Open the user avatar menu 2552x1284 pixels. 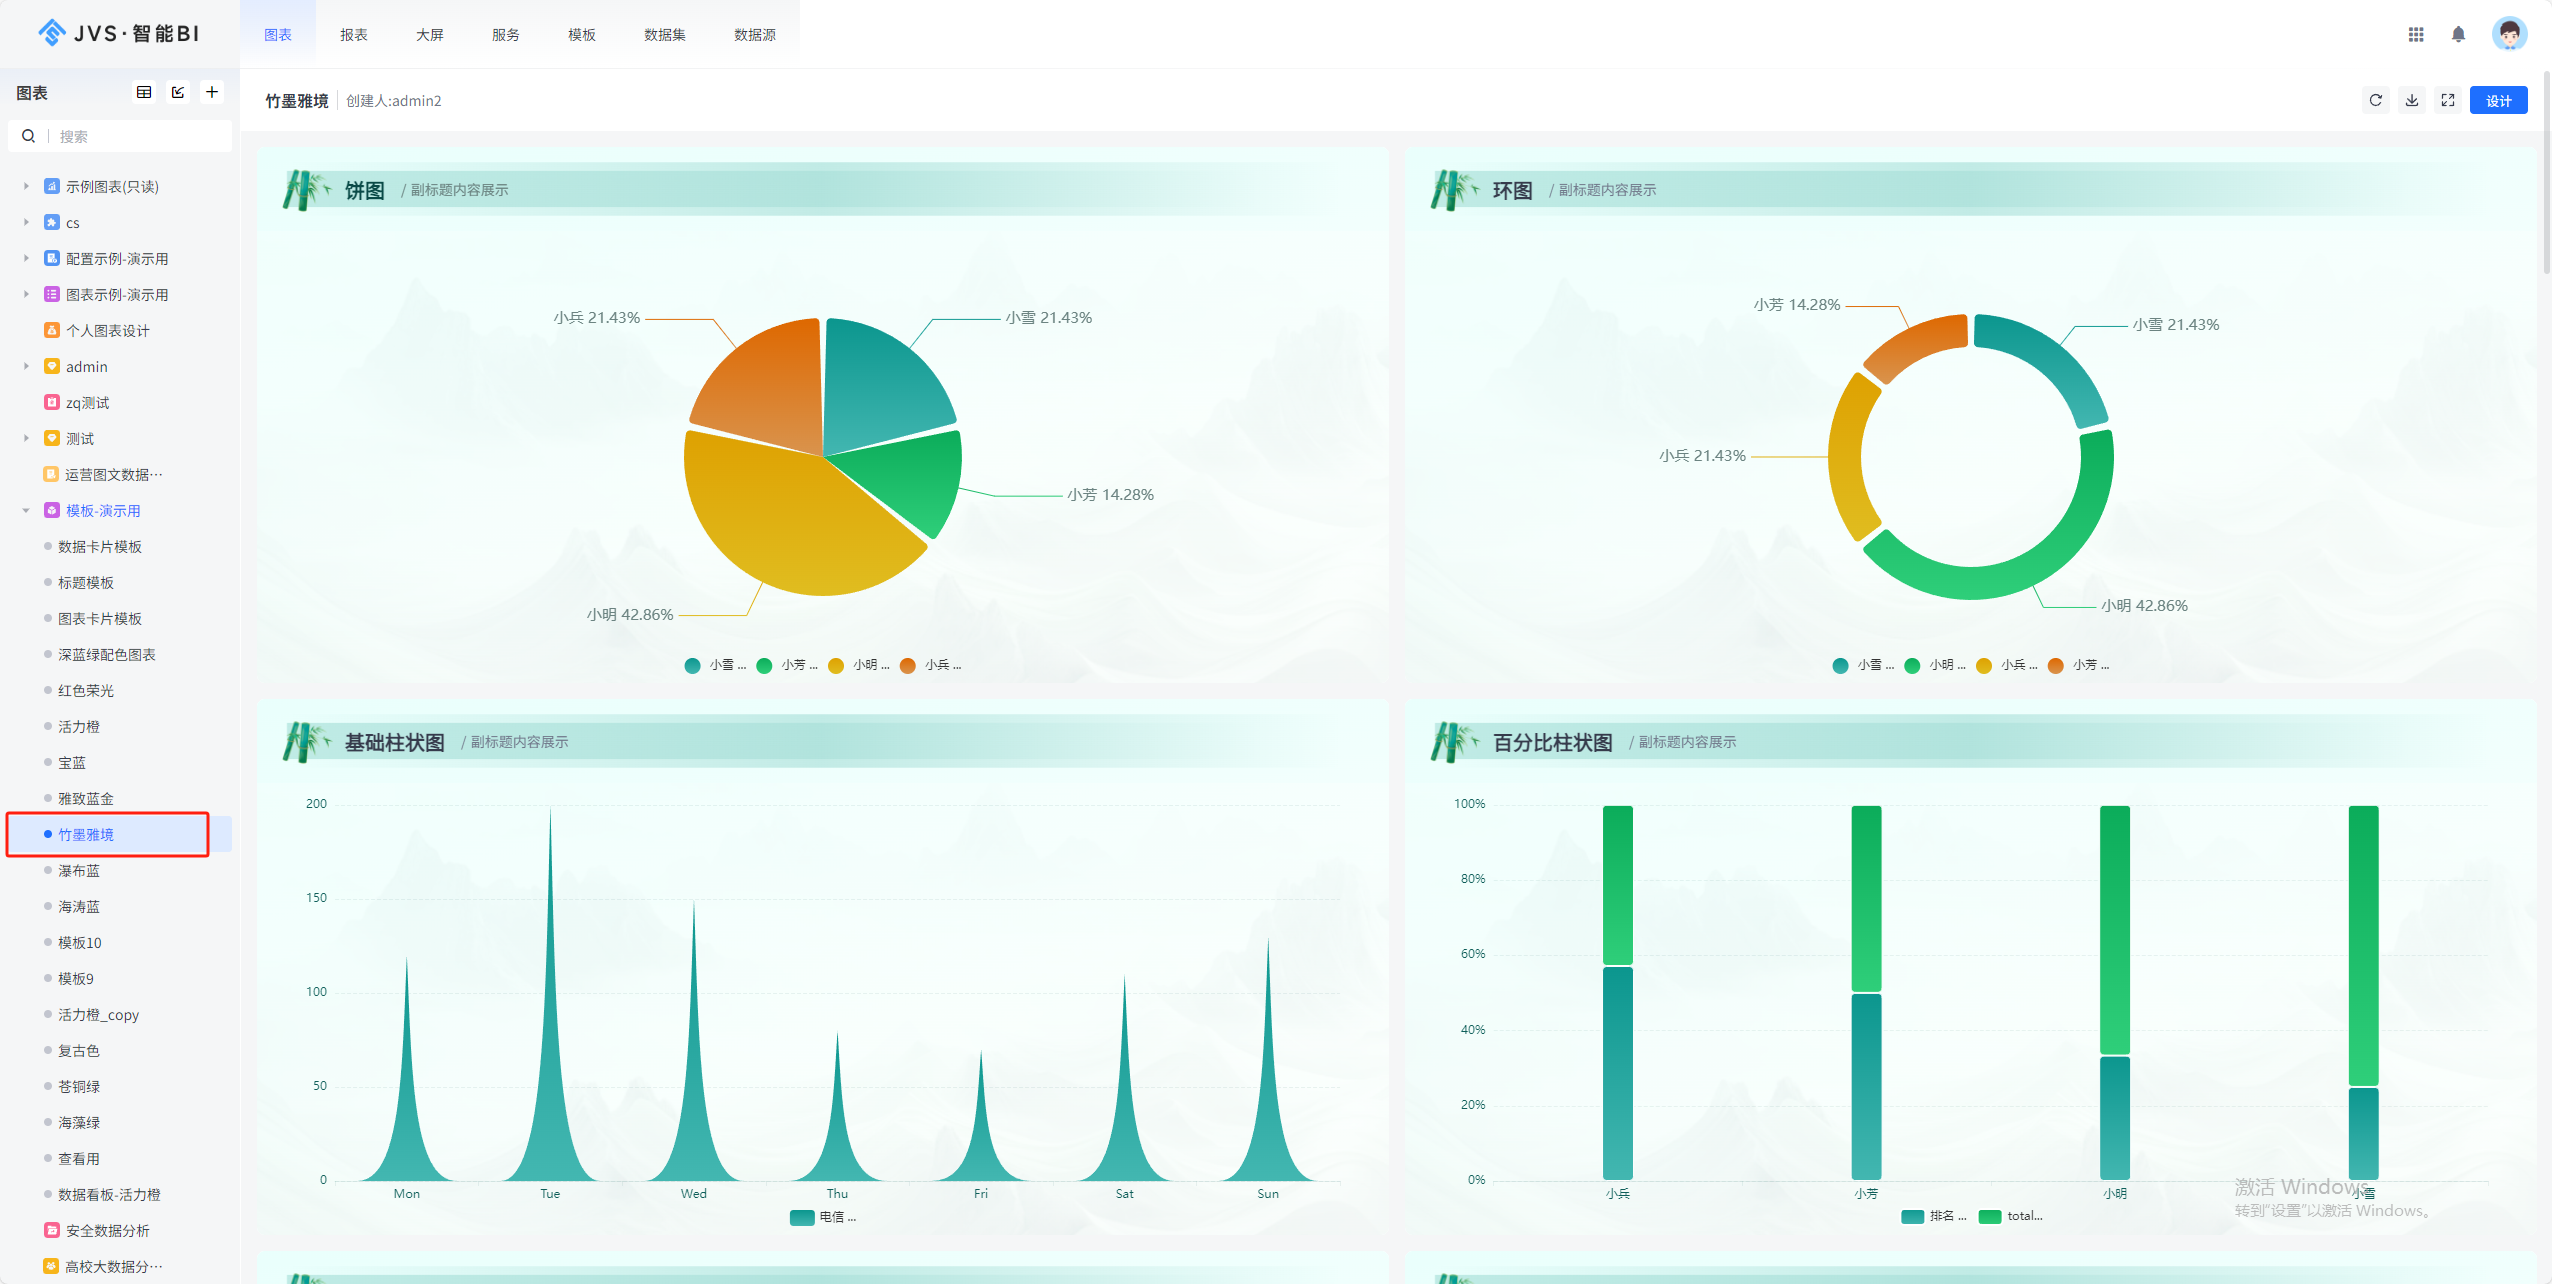coord(2509,34)
